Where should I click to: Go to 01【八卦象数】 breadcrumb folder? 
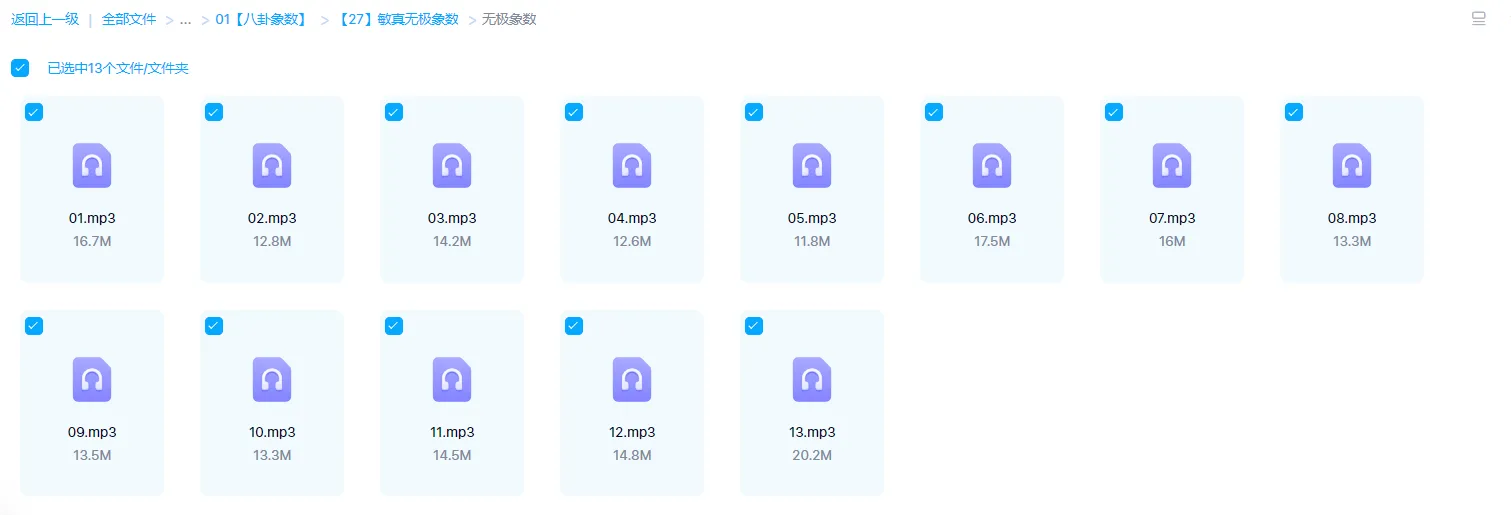coord(262,19)
